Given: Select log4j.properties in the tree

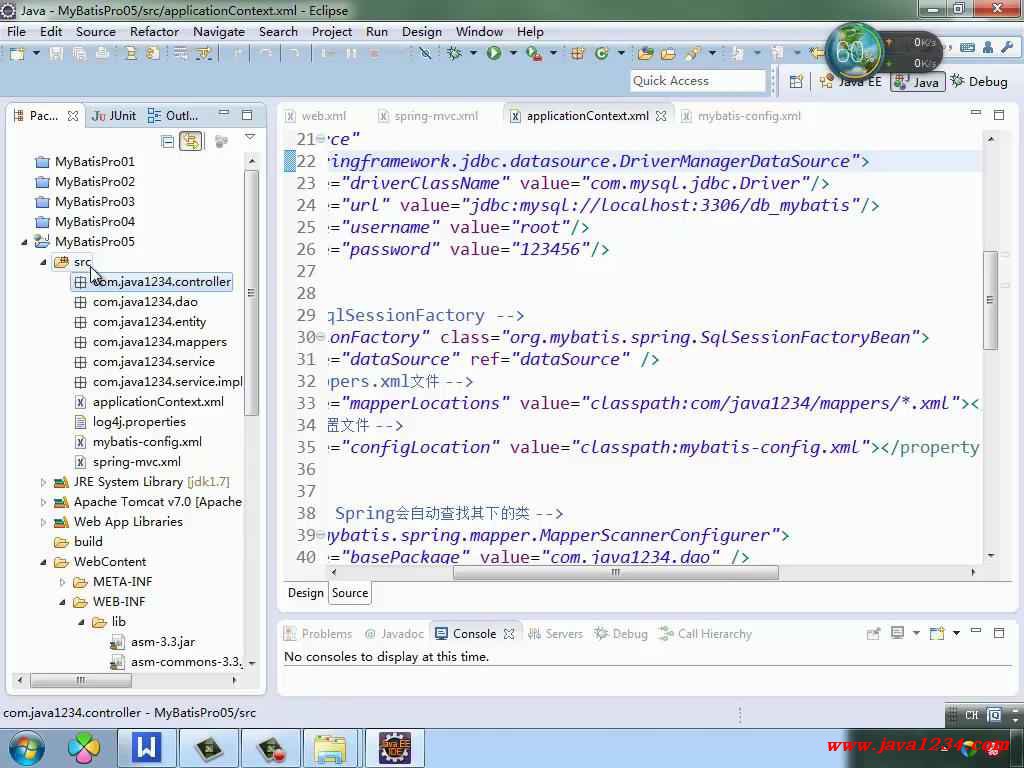Looking at the screenshot, I should tap(131, 422).
